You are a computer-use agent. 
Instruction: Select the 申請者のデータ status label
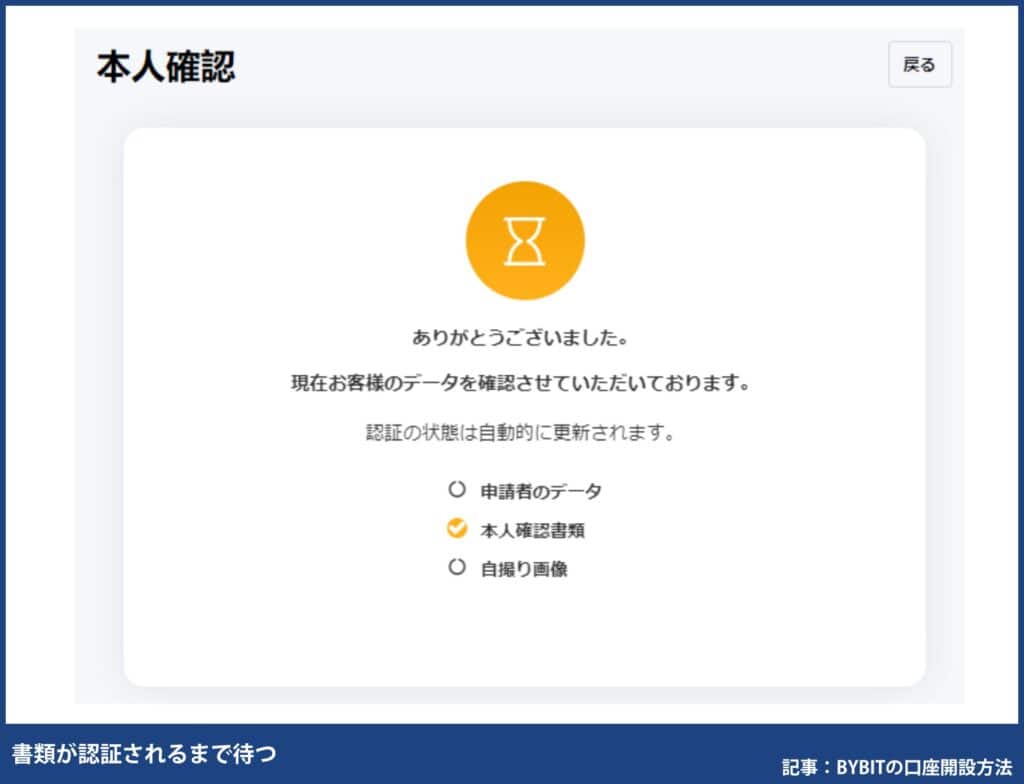click(540, 491)
